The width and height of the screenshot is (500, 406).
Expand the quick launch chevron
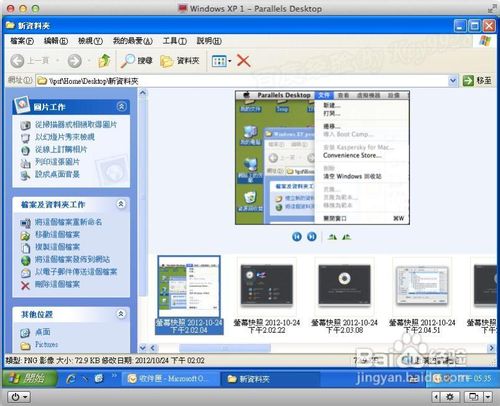[x=114, y=376]
